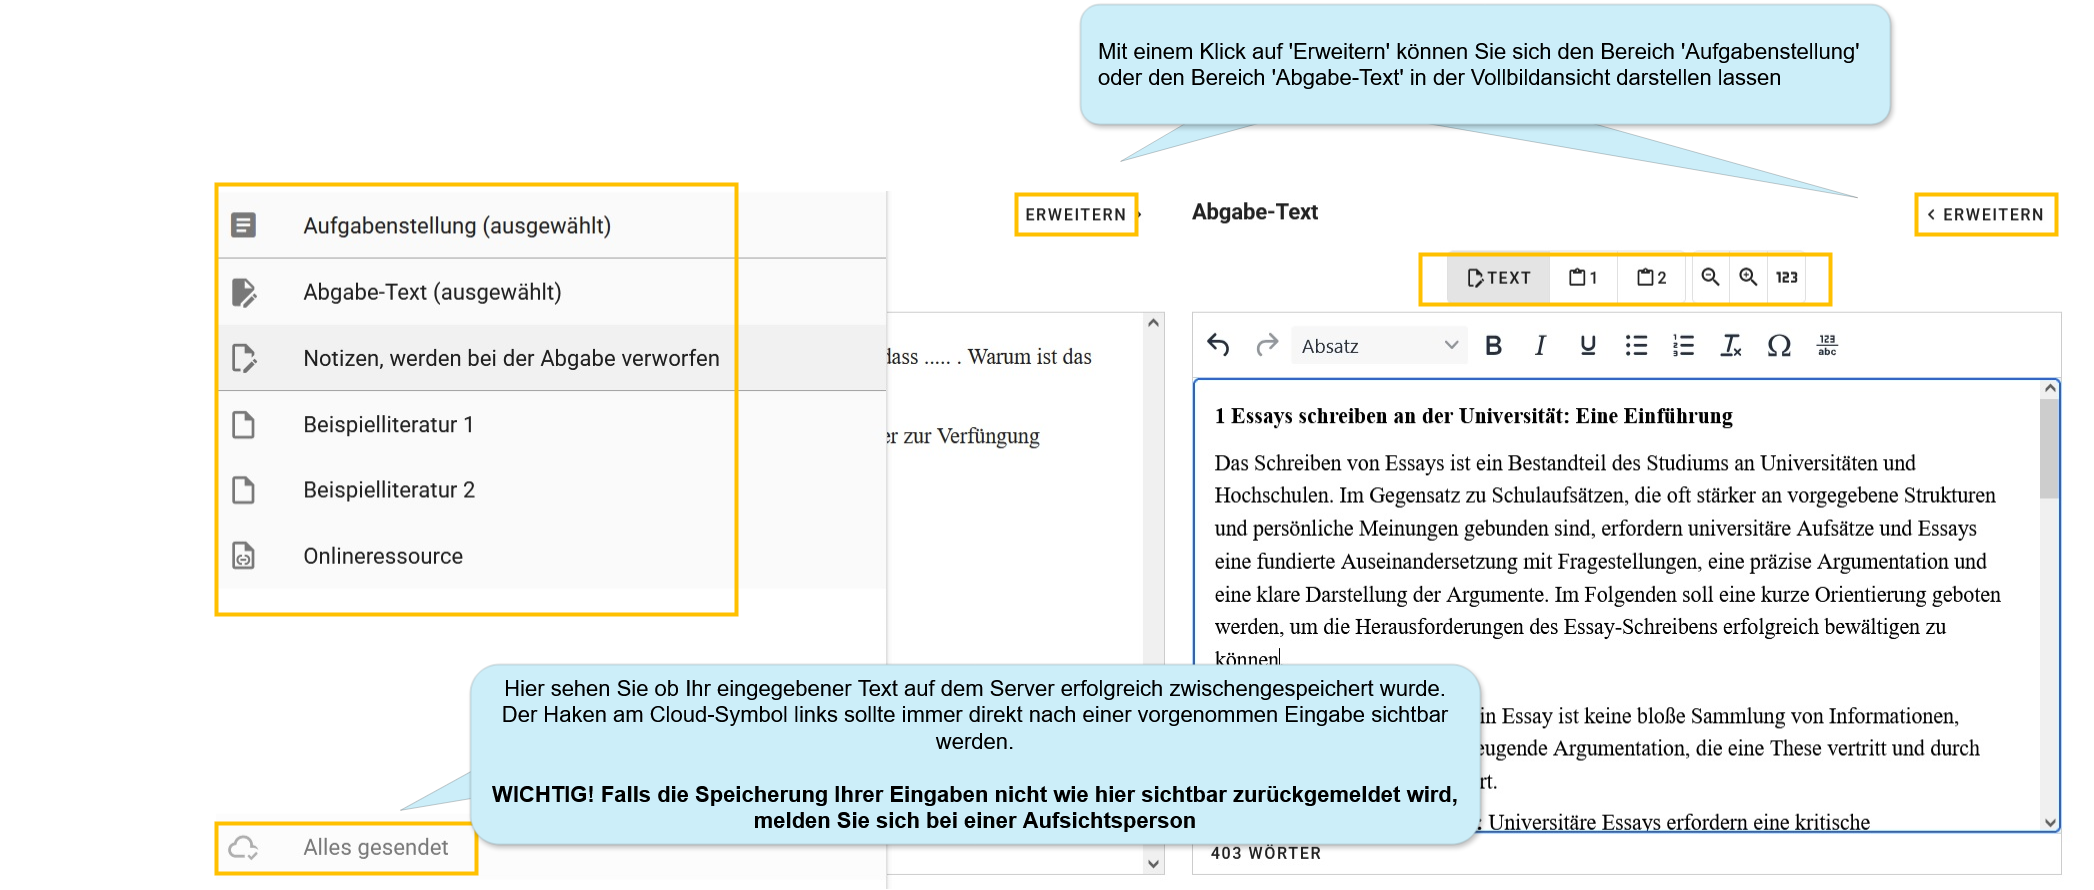Open Beispielliteratur 1 in the sidebar
This screenshot has height=890, width=2094.
[x=552, y=424]
